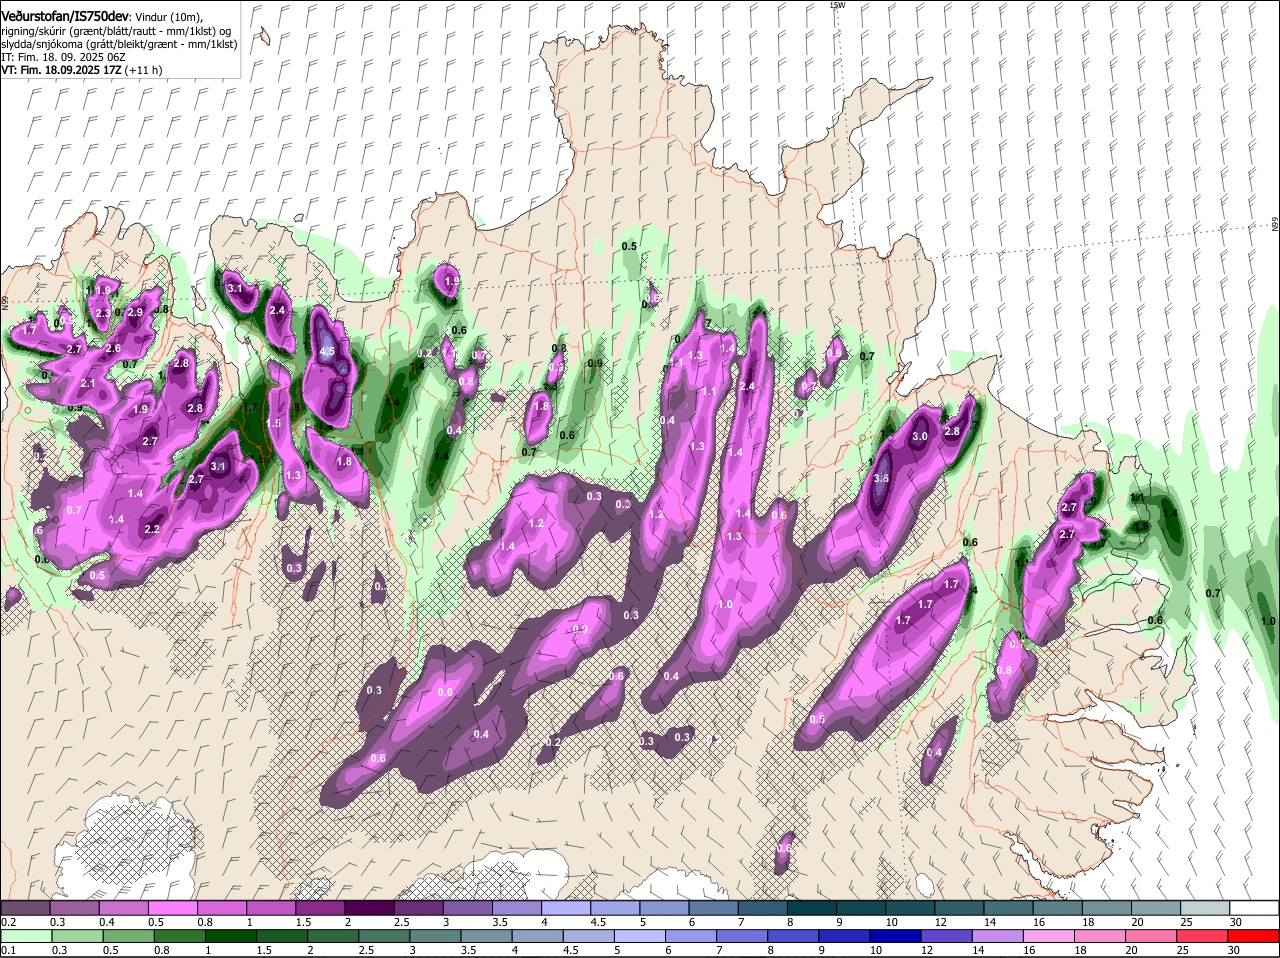Click the '30' label in upper legend row
Screen dimensions: 1280x958
(1236, 921)
